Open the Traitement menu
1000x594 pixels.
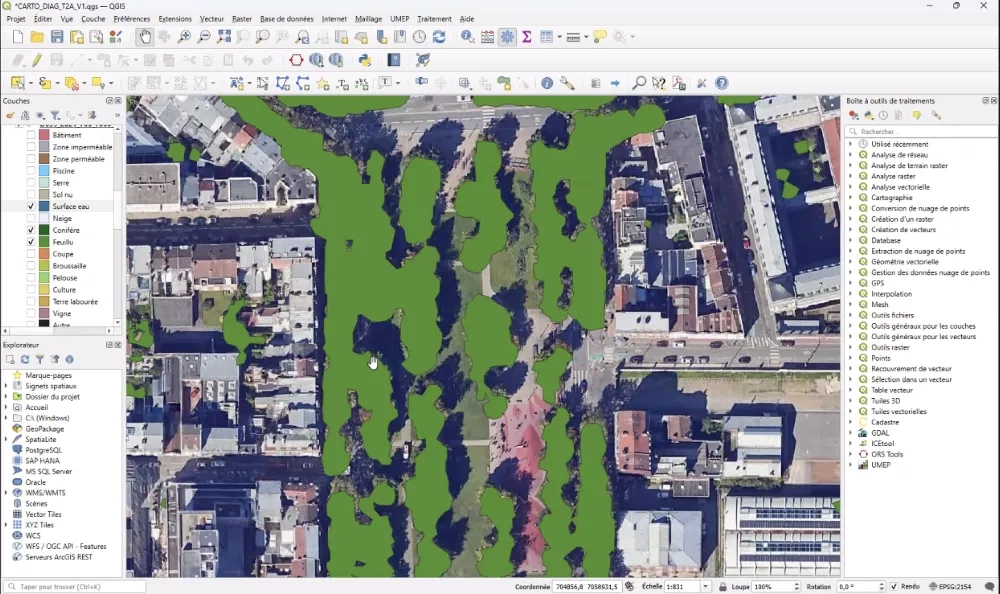click(x=434, y=19)
